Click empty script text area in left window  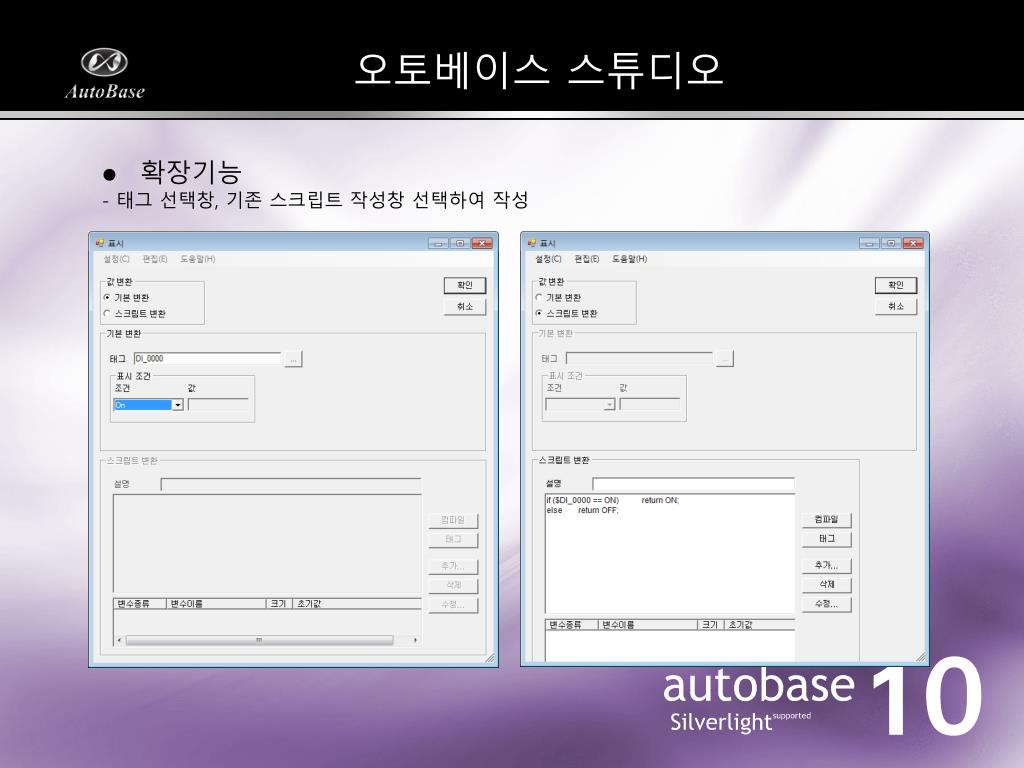(x=267, y=543)
